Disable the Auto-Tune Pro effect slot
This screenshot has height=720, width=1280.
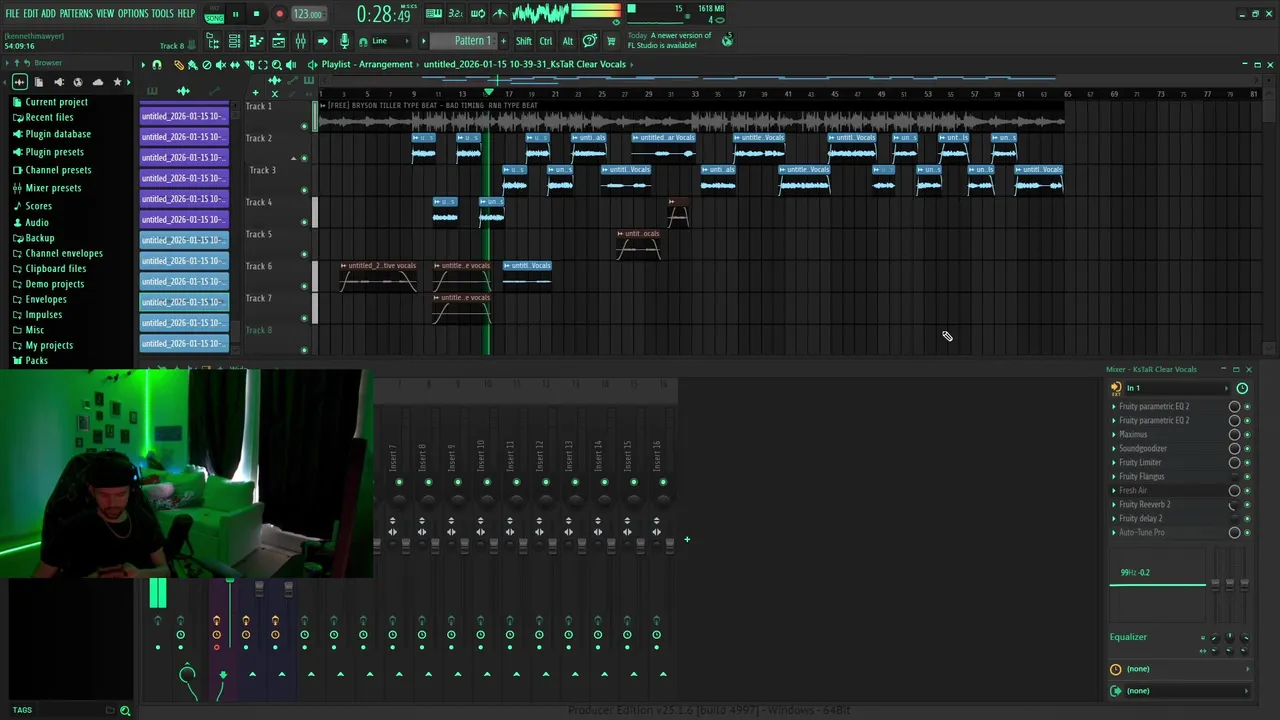[1247, 533]
